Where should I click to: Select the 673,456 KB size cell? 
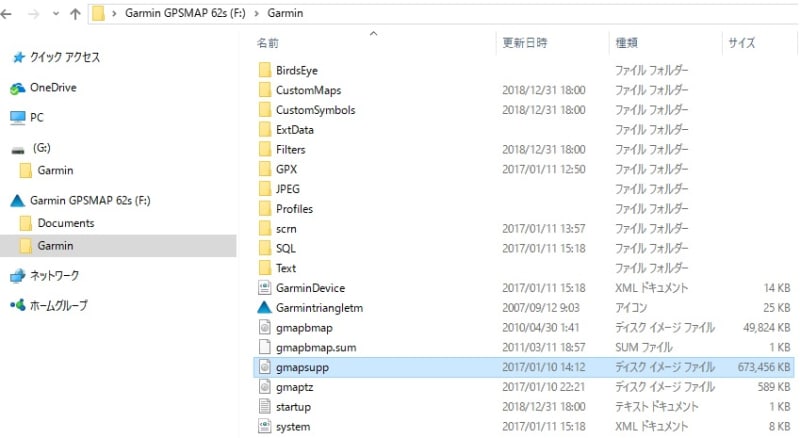tap(764, 367)
